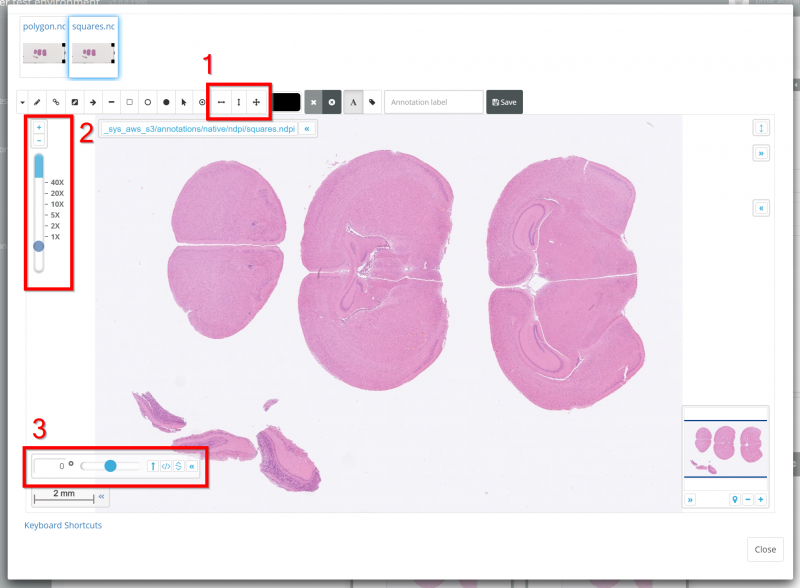Screen dimensions: 800x588
Task: Switch to the squares.nc image tab
Action: tap(93, 25)
